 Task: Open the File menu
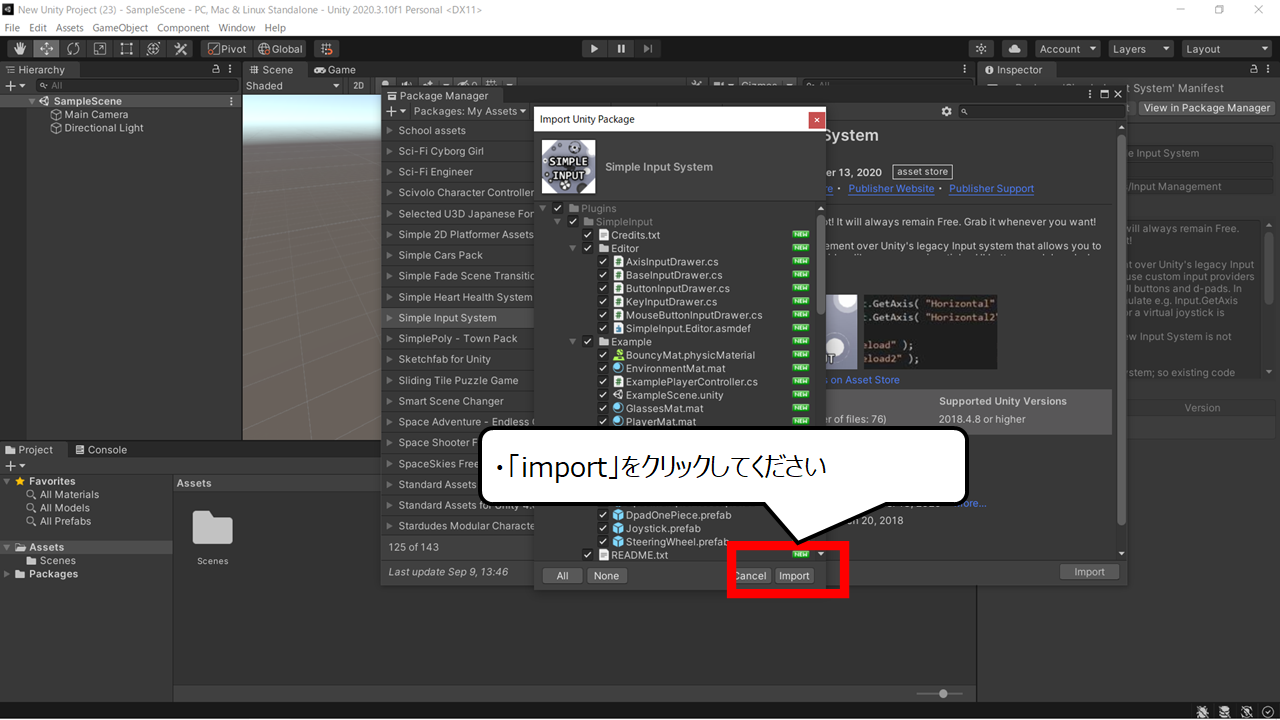pos(12,28)
